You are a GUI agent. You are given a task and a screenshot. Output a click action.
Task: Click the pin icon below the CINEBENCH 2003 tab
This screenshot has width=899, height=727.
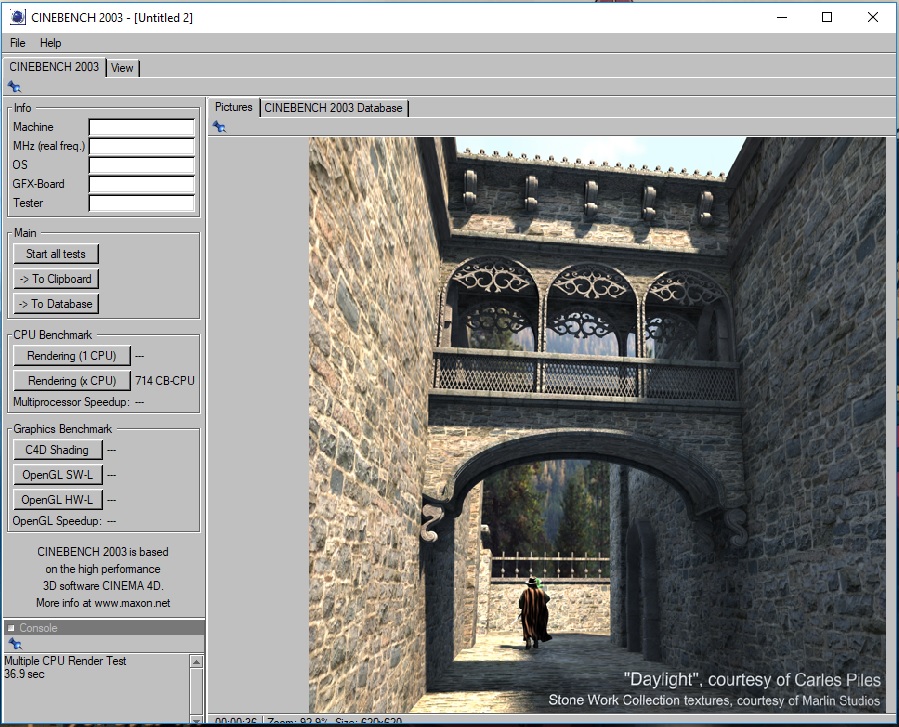14,87
